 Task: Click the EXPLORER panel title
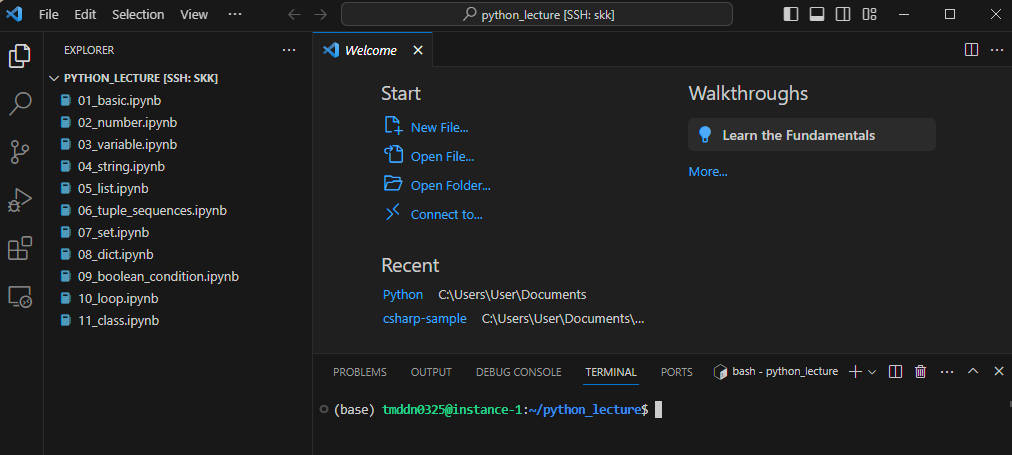pyautogui.click(x=89, y=50)
